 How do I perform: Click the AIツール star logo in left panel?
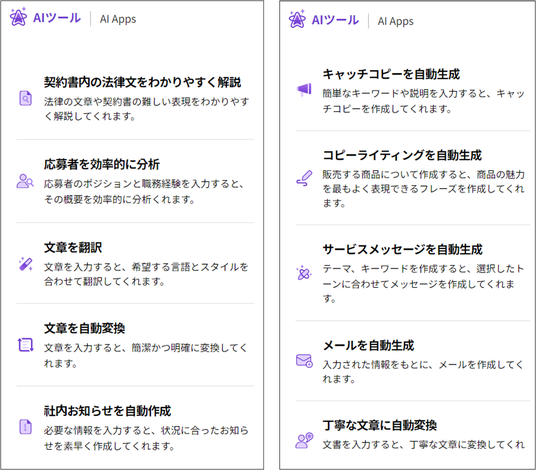click(x=18, y=17)
